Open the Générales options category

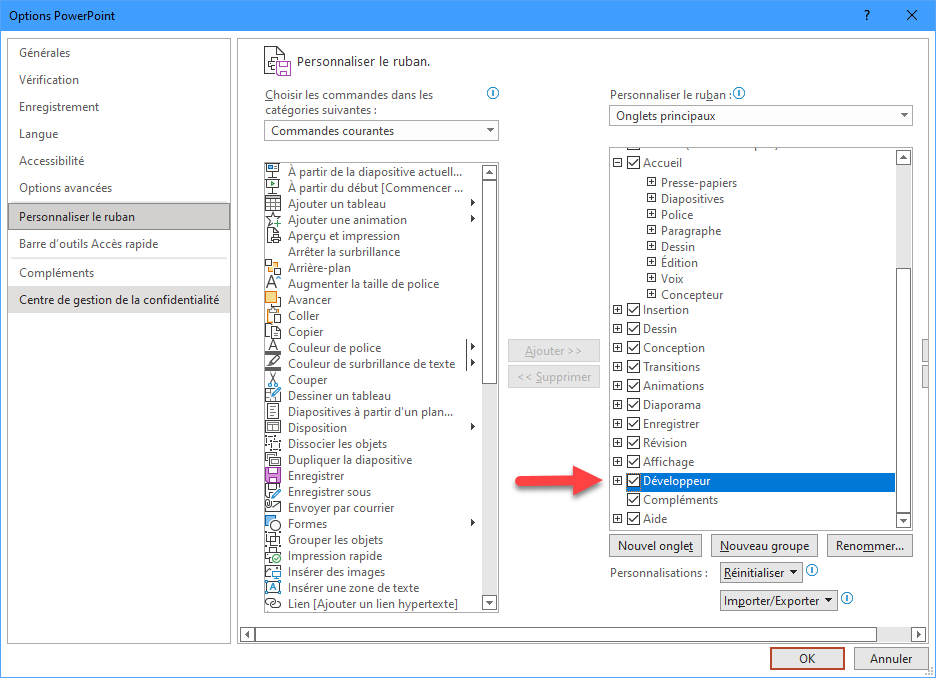coord(119,53)
